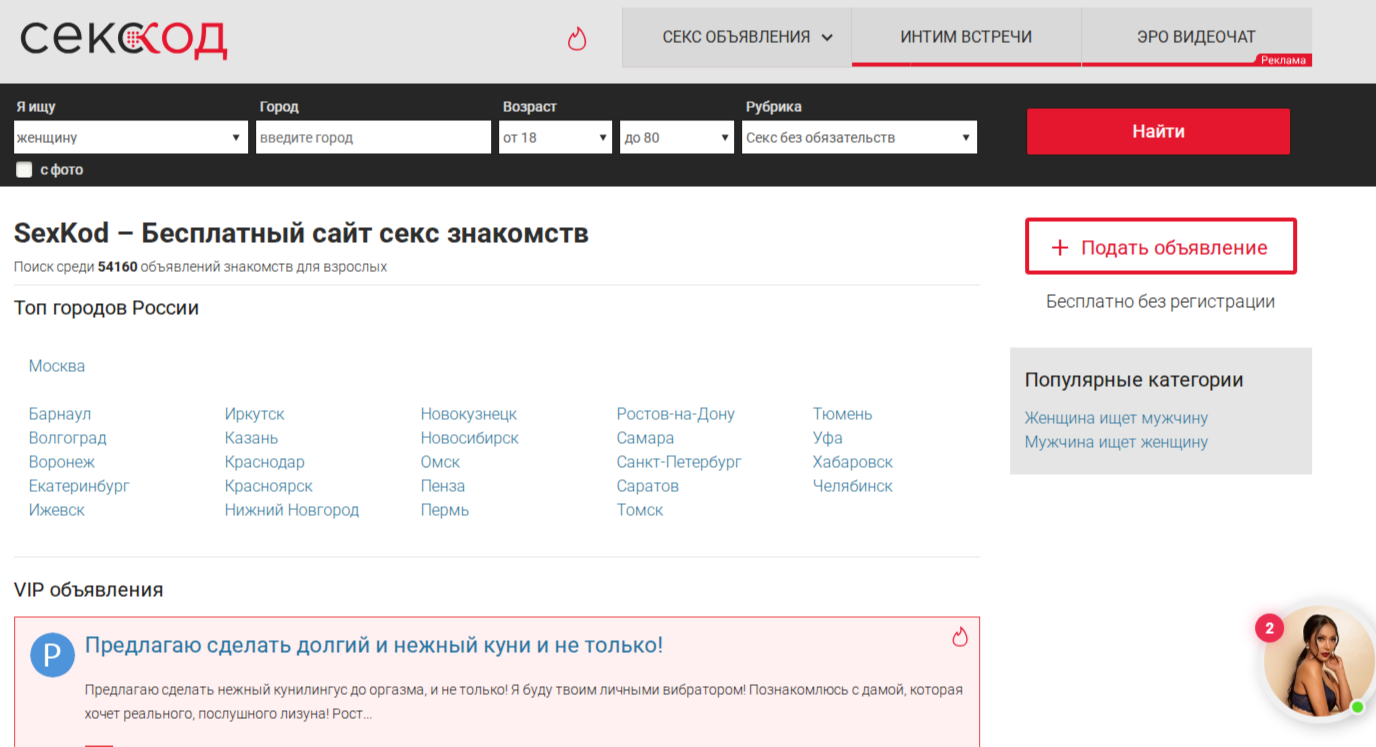Click the round "P" avatar on the VIP ad
1376x747 pixels.
tap(52, 655)
